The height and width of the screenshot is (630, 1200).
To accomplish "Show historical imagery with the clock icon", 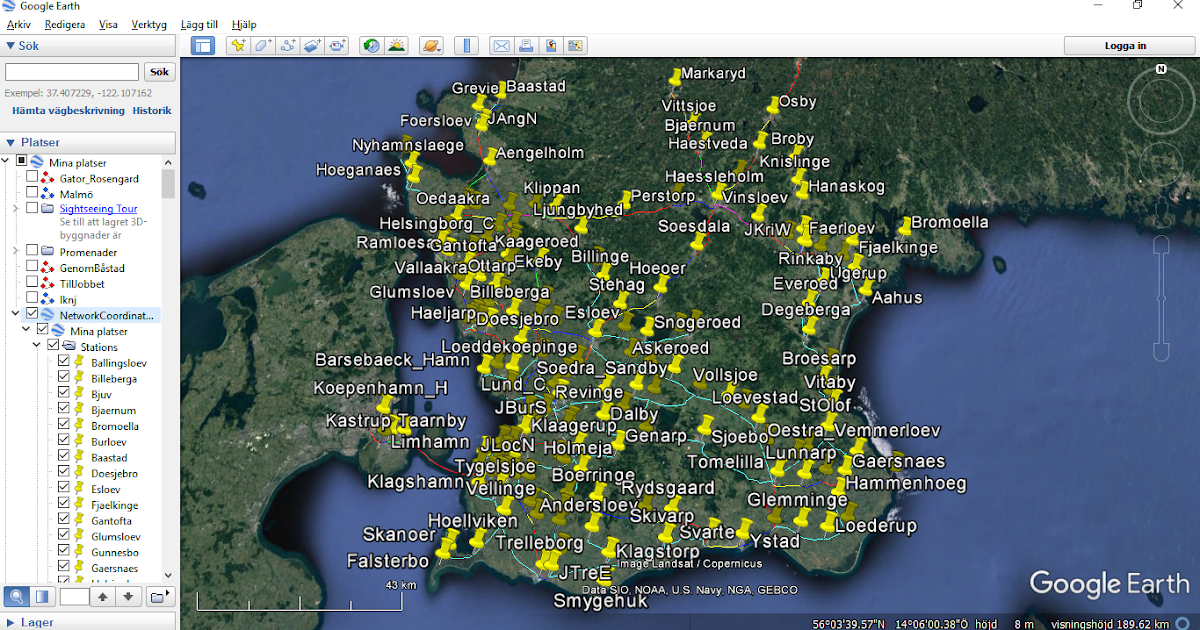I will click(370, 45).
